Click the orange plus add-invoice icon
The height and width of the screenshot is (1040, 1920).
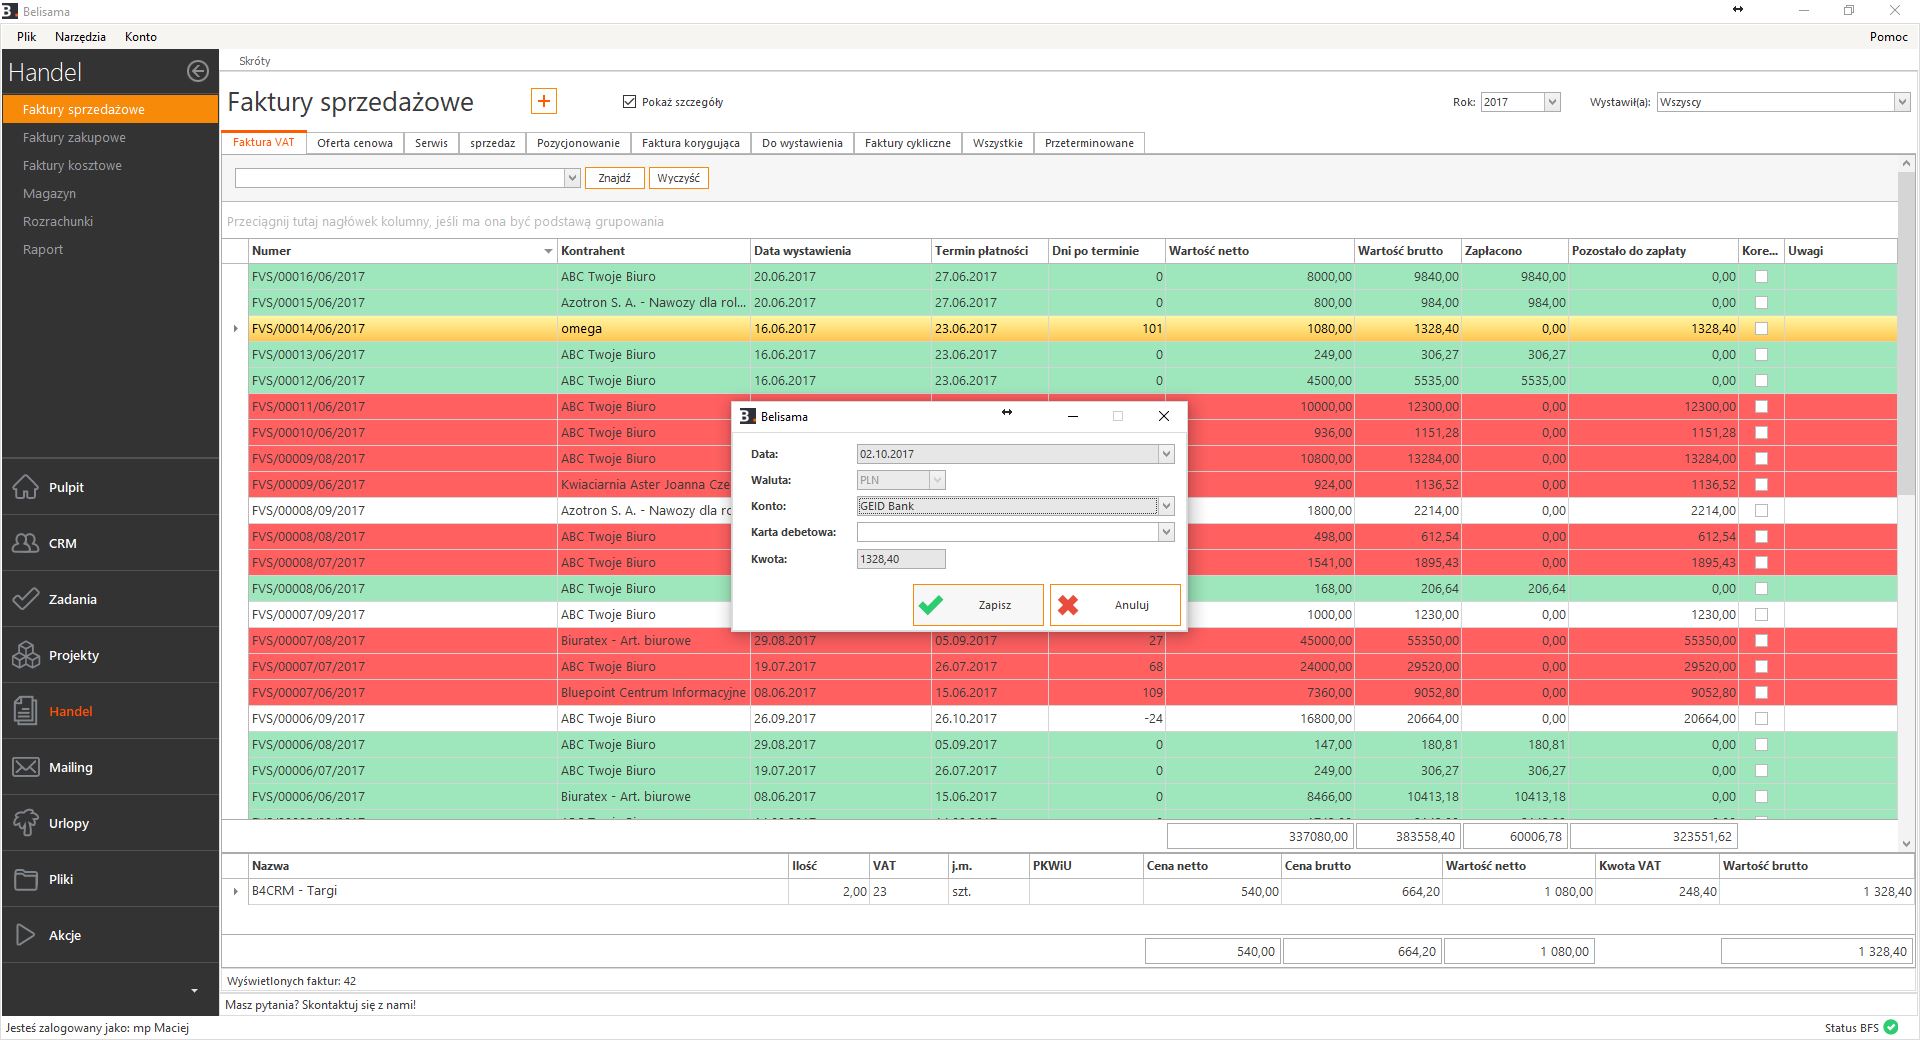point(543,101)
